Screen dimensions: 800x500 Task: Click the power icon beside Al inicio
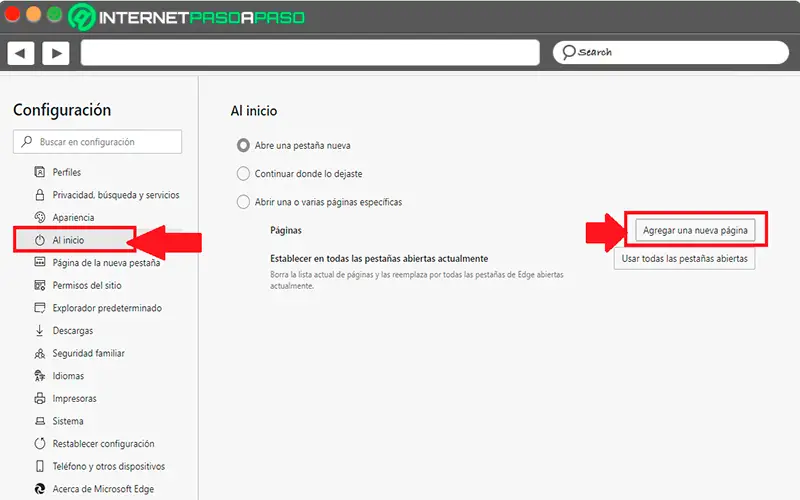tap(39, 240)
